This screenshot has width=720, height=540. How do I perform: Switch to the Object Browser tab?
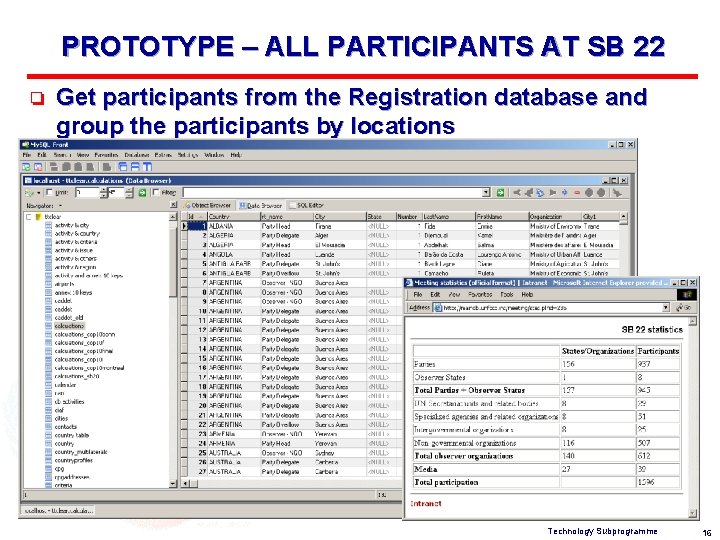pyautogui.click(x=208, y=205)
